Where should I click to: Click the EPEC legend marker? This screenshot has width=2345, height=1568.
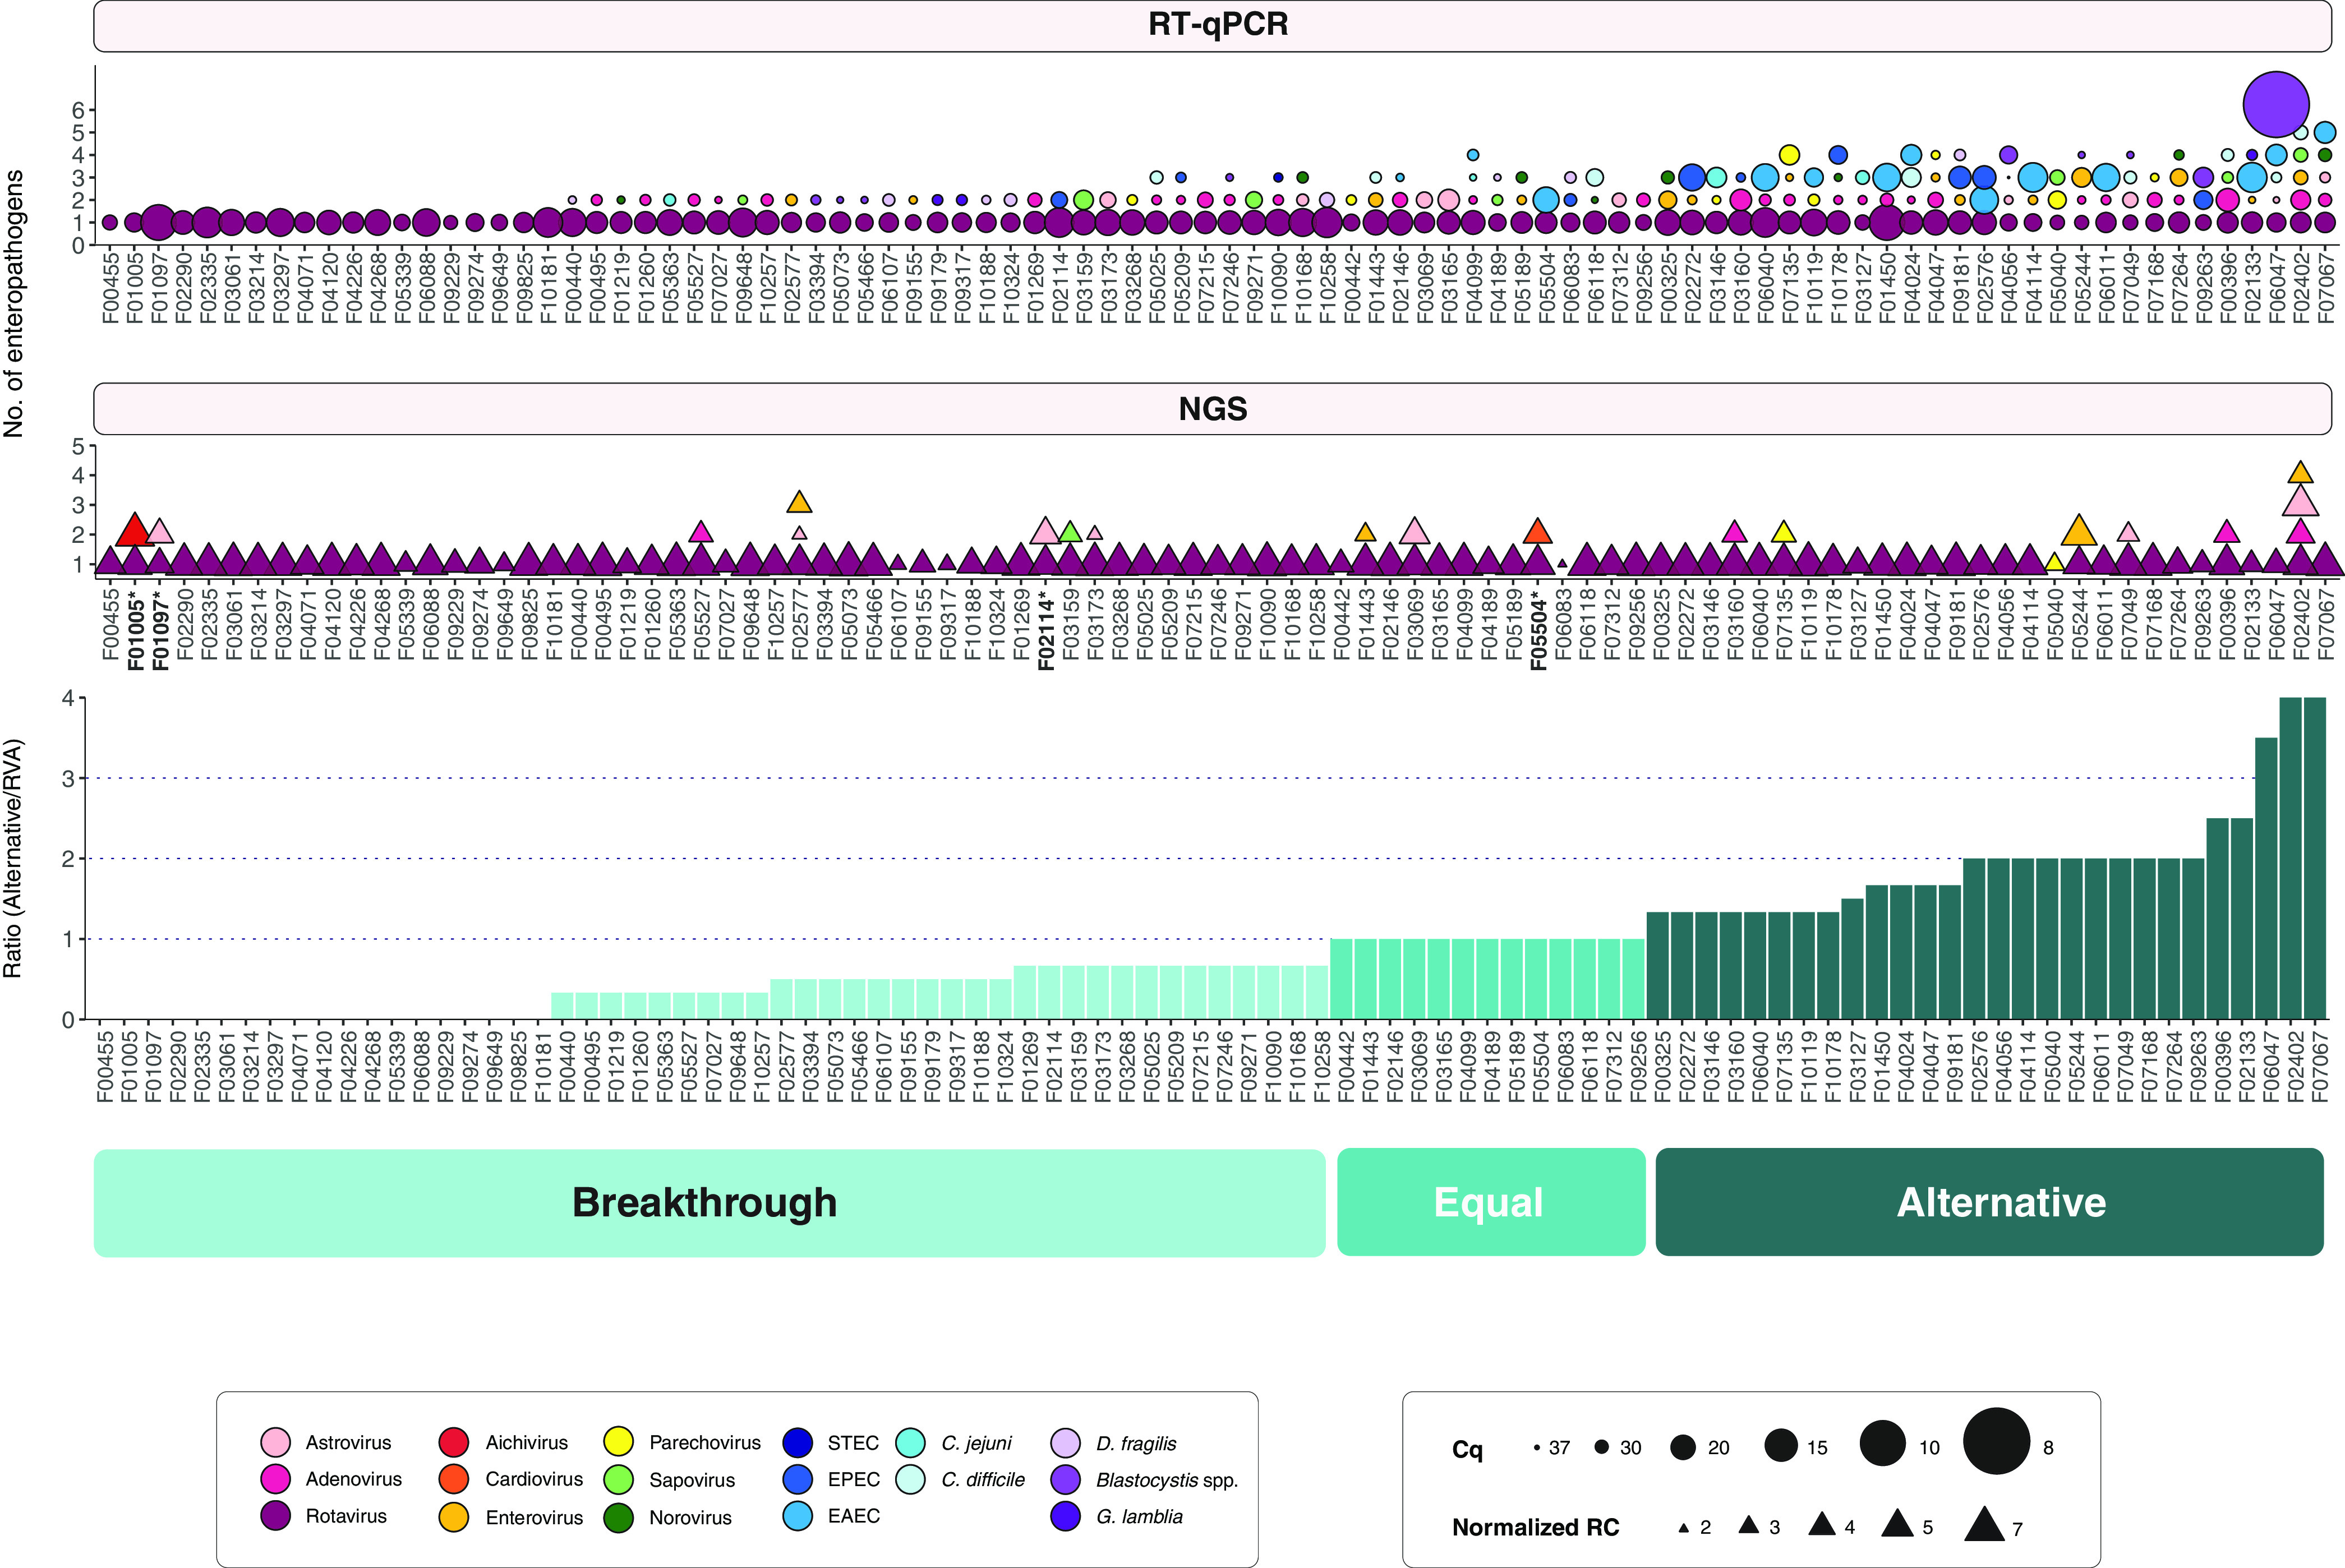coord(798,1479)
